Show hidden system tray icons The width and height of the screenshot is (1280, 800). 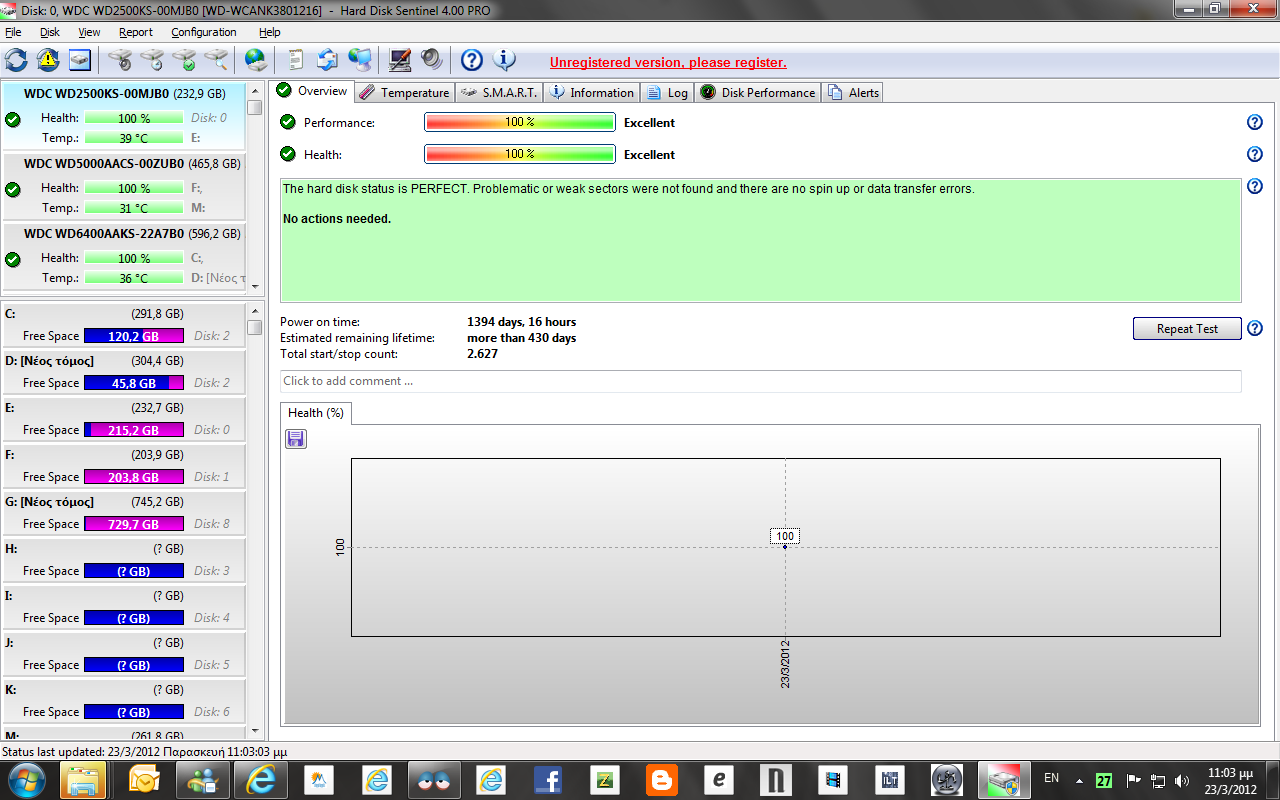(1079, 780)
